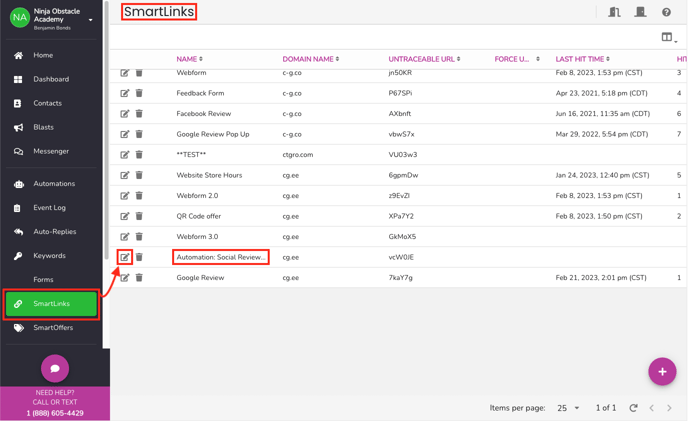Open the column display options menu
This screenshot has height=421, width=688.
(x=668, y=38)
